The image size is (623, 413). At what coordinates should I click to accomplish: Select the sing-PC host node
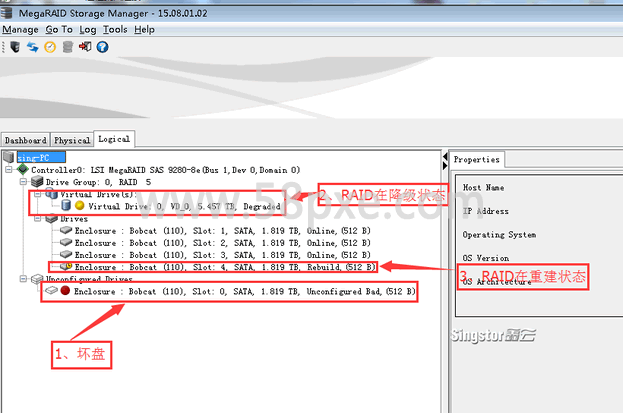click(x=41, y=157)
